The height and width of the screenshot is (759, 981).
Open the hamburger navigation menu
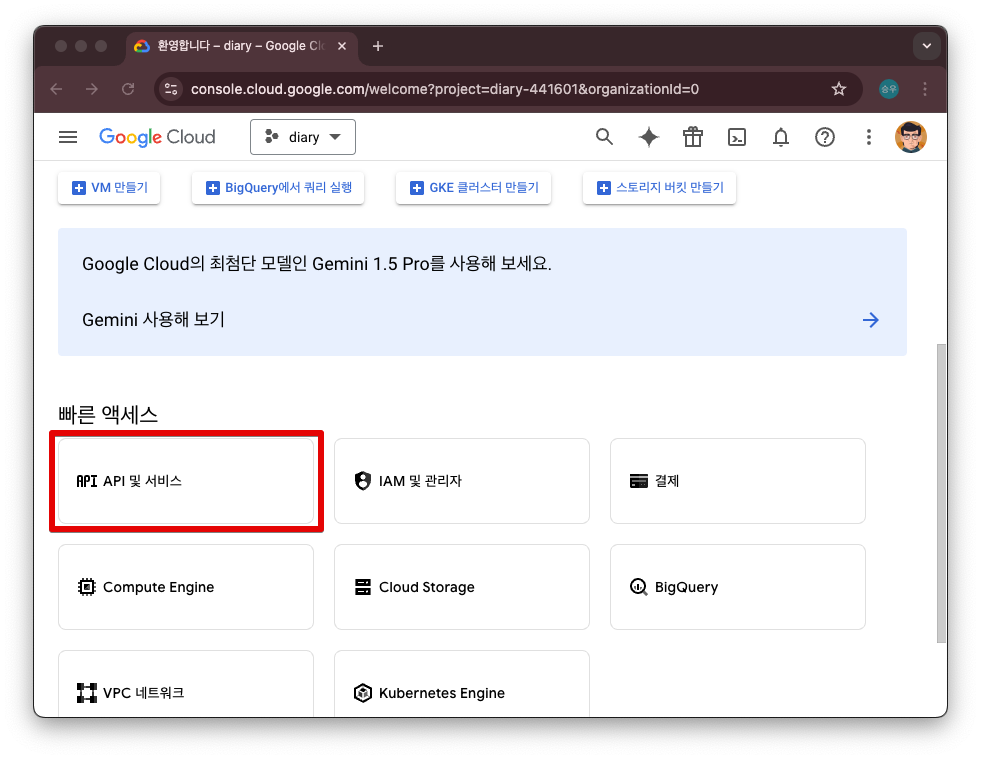click(x=68, y=137)
